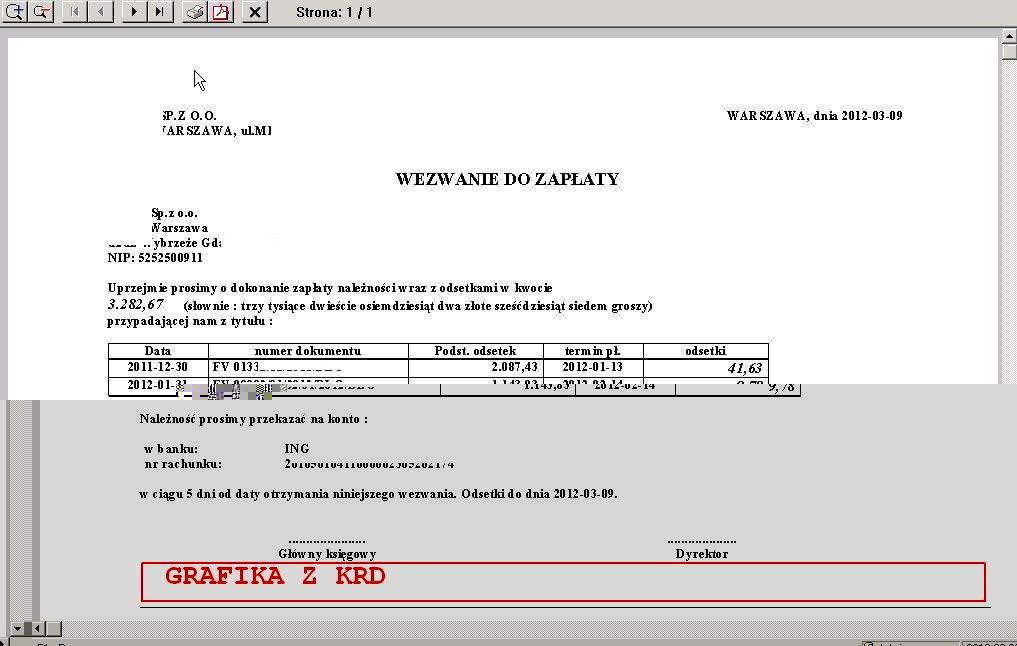This screenshot has width=1017, height=646.
Task: Print the document with printer icon
Action: click(195, 12)
